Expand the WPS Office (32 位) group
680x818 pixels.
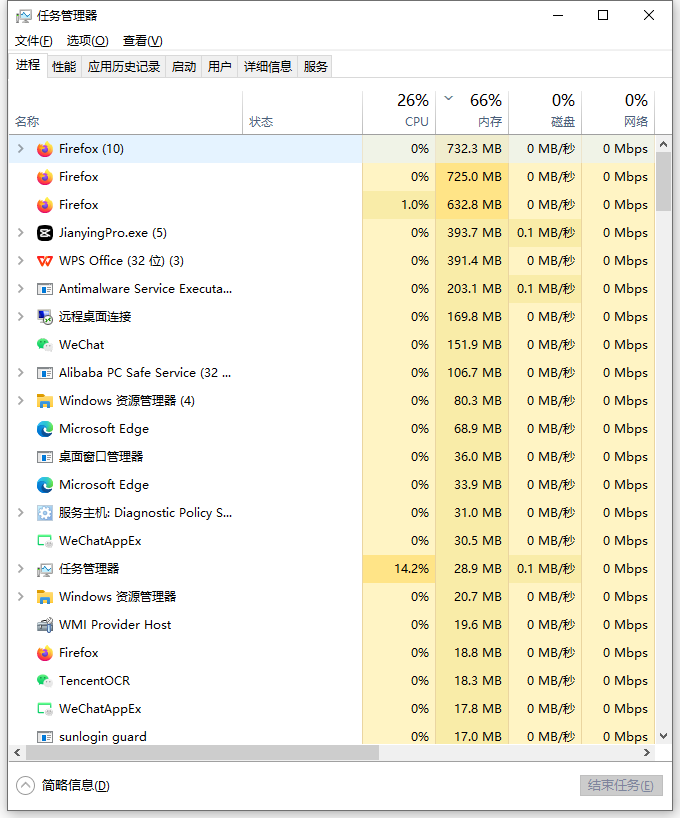point(20,260)
